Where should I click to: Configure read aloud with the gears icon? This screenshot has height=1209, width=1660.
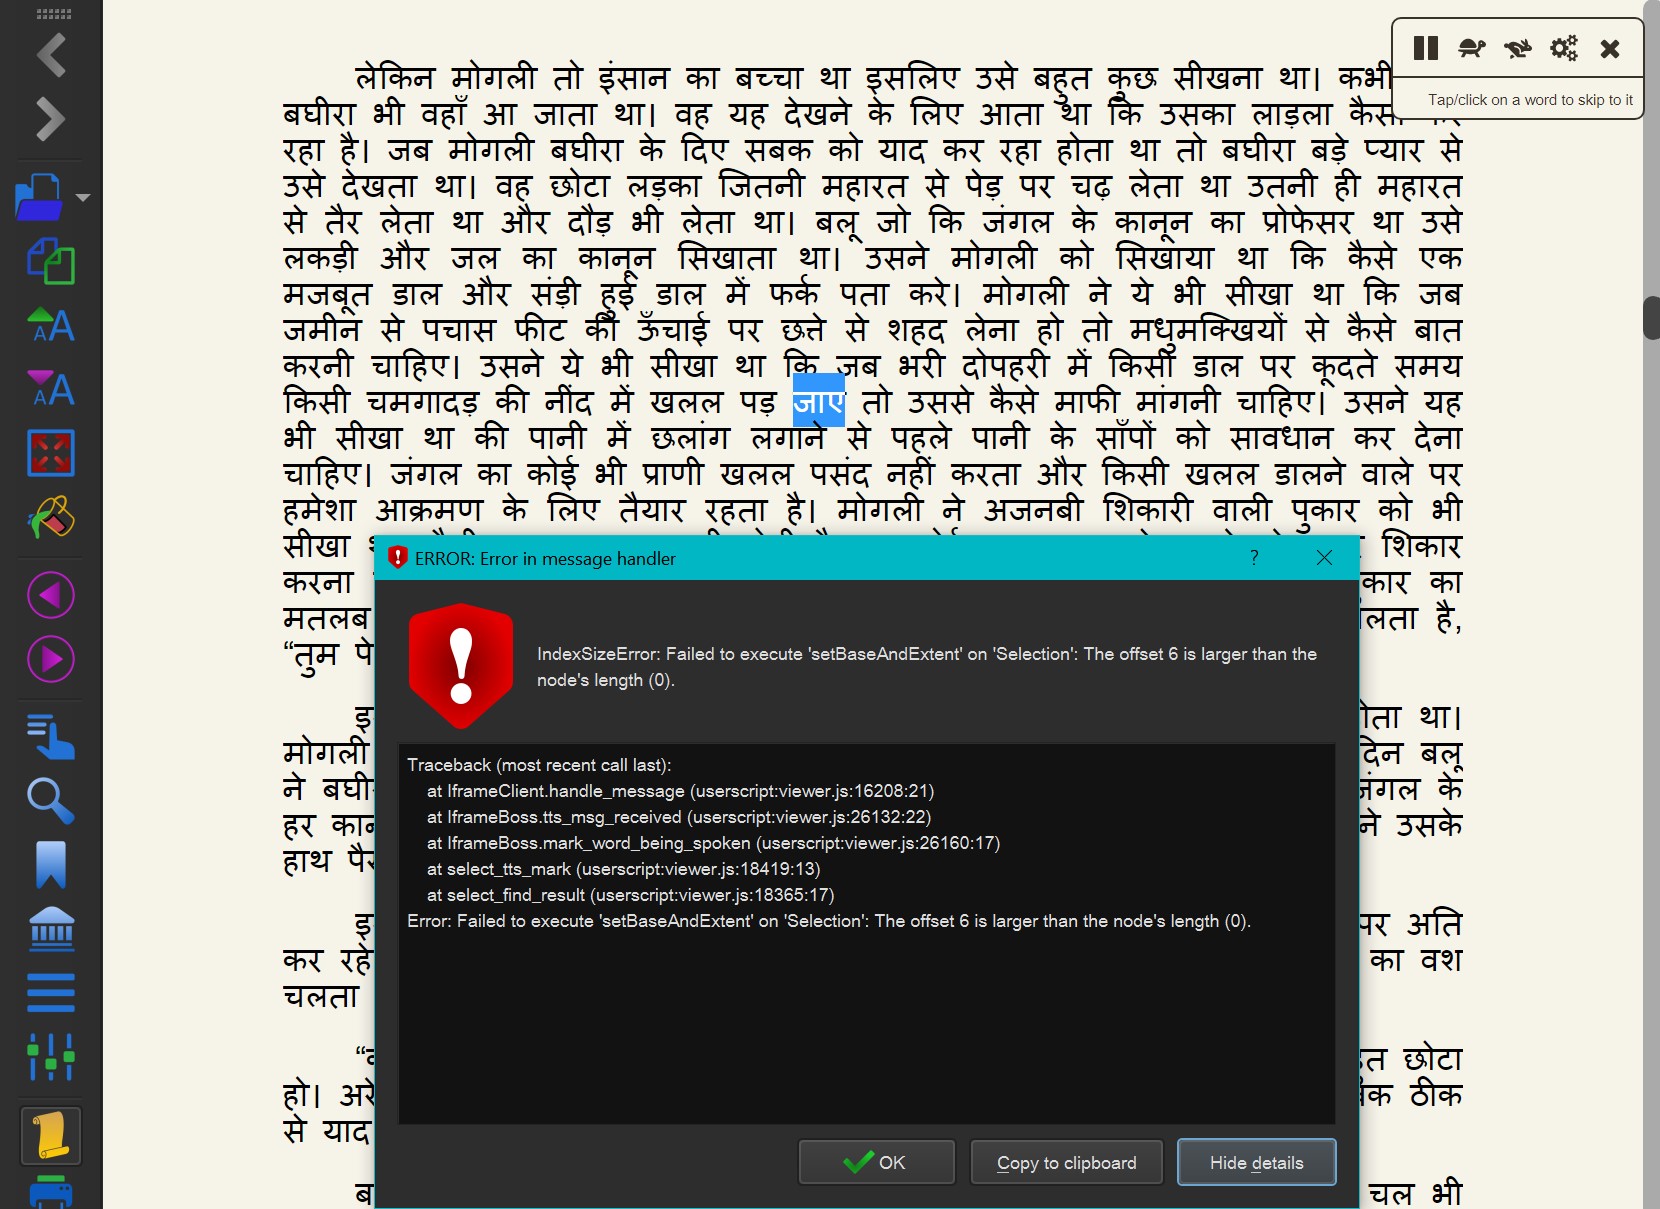coord(1564,48)
